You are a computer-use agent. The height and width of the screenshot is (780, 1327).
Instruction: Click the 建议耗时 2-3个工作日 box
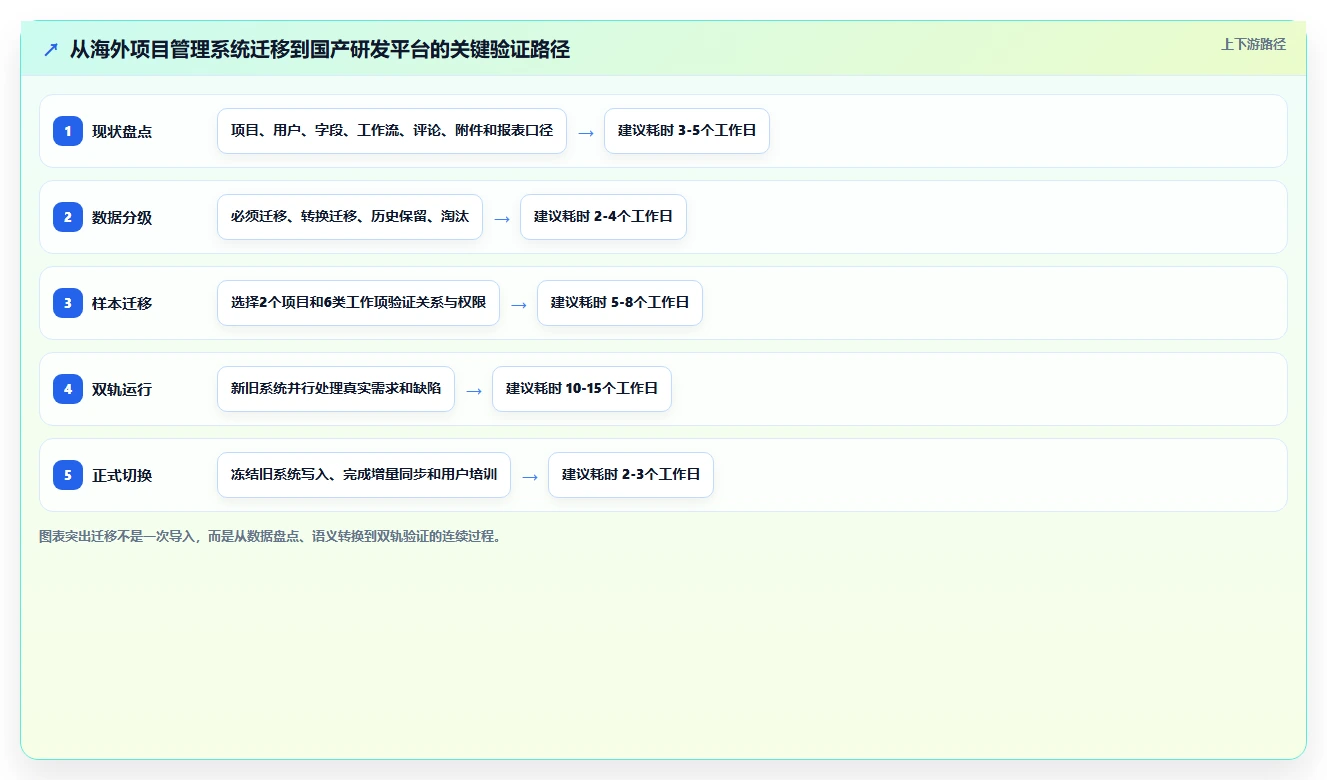click(x=631, y=475)
